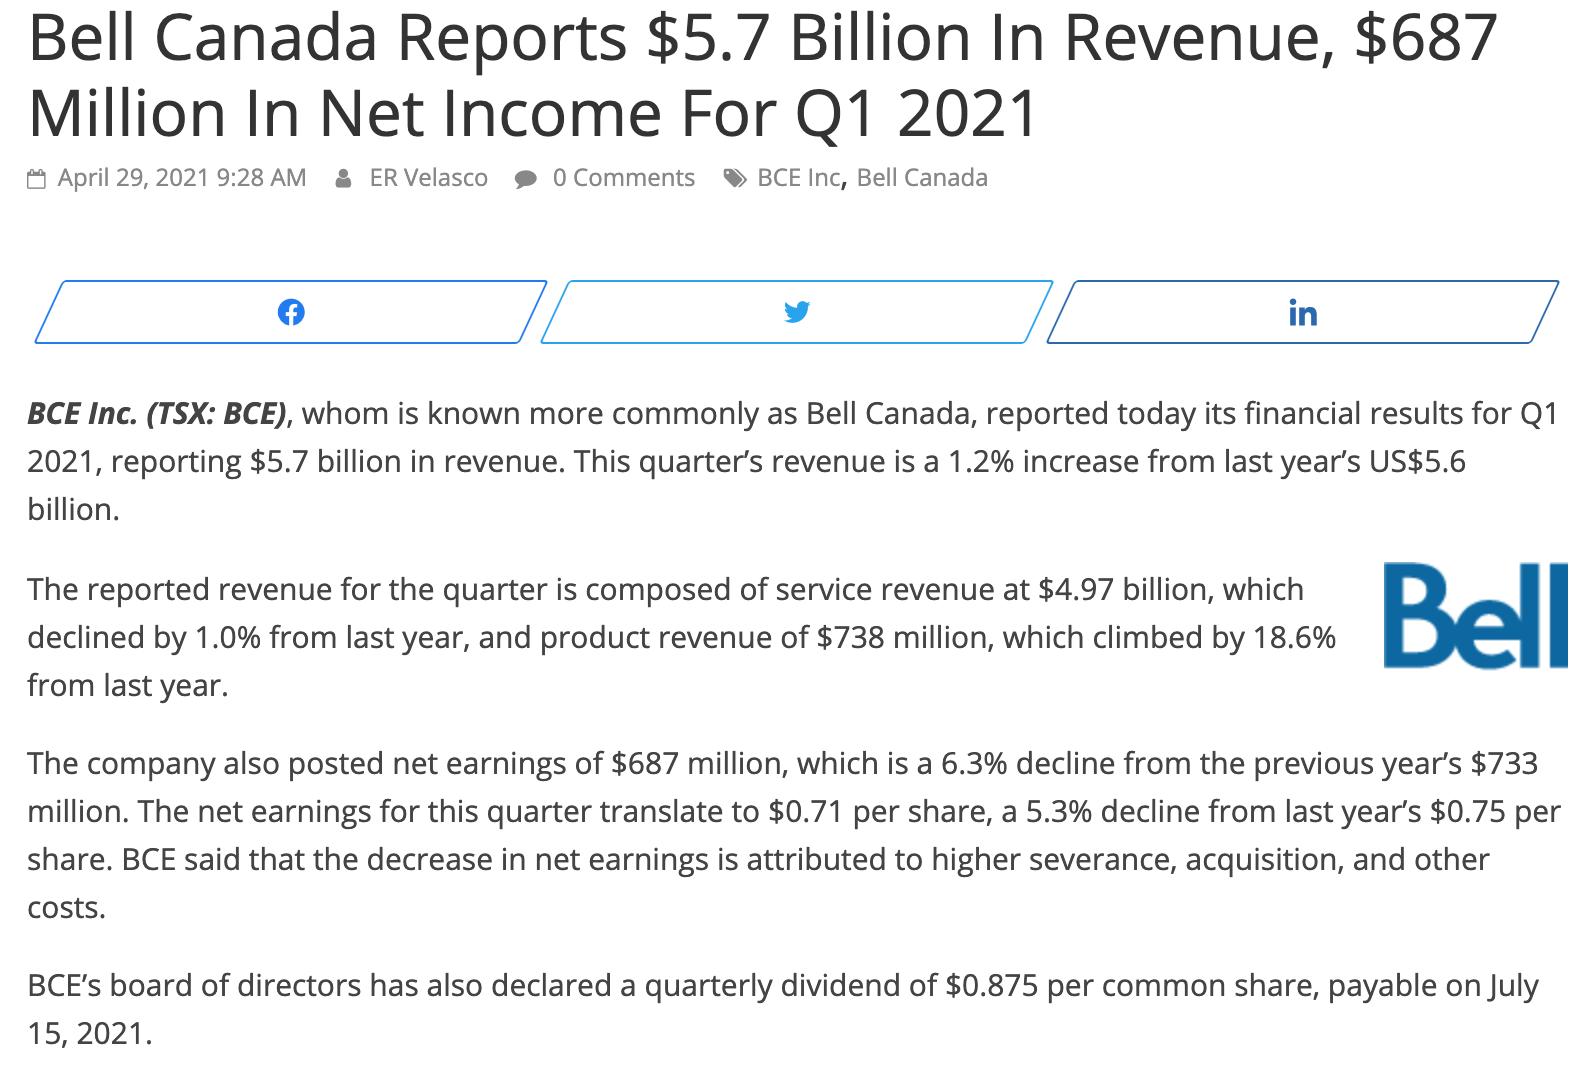Click the paragraph about net earnings of $687 million
Screen dimensions: 1588x1076
794,835
